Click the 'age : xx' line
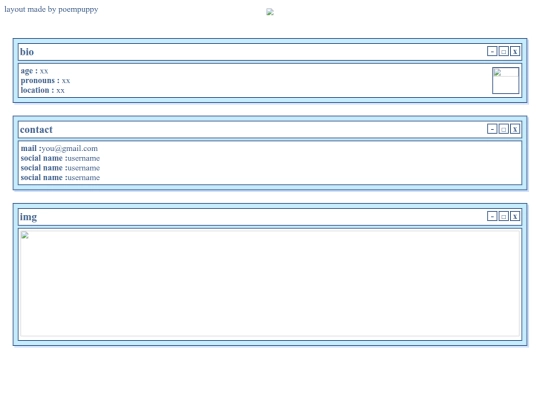 [34, 71]
